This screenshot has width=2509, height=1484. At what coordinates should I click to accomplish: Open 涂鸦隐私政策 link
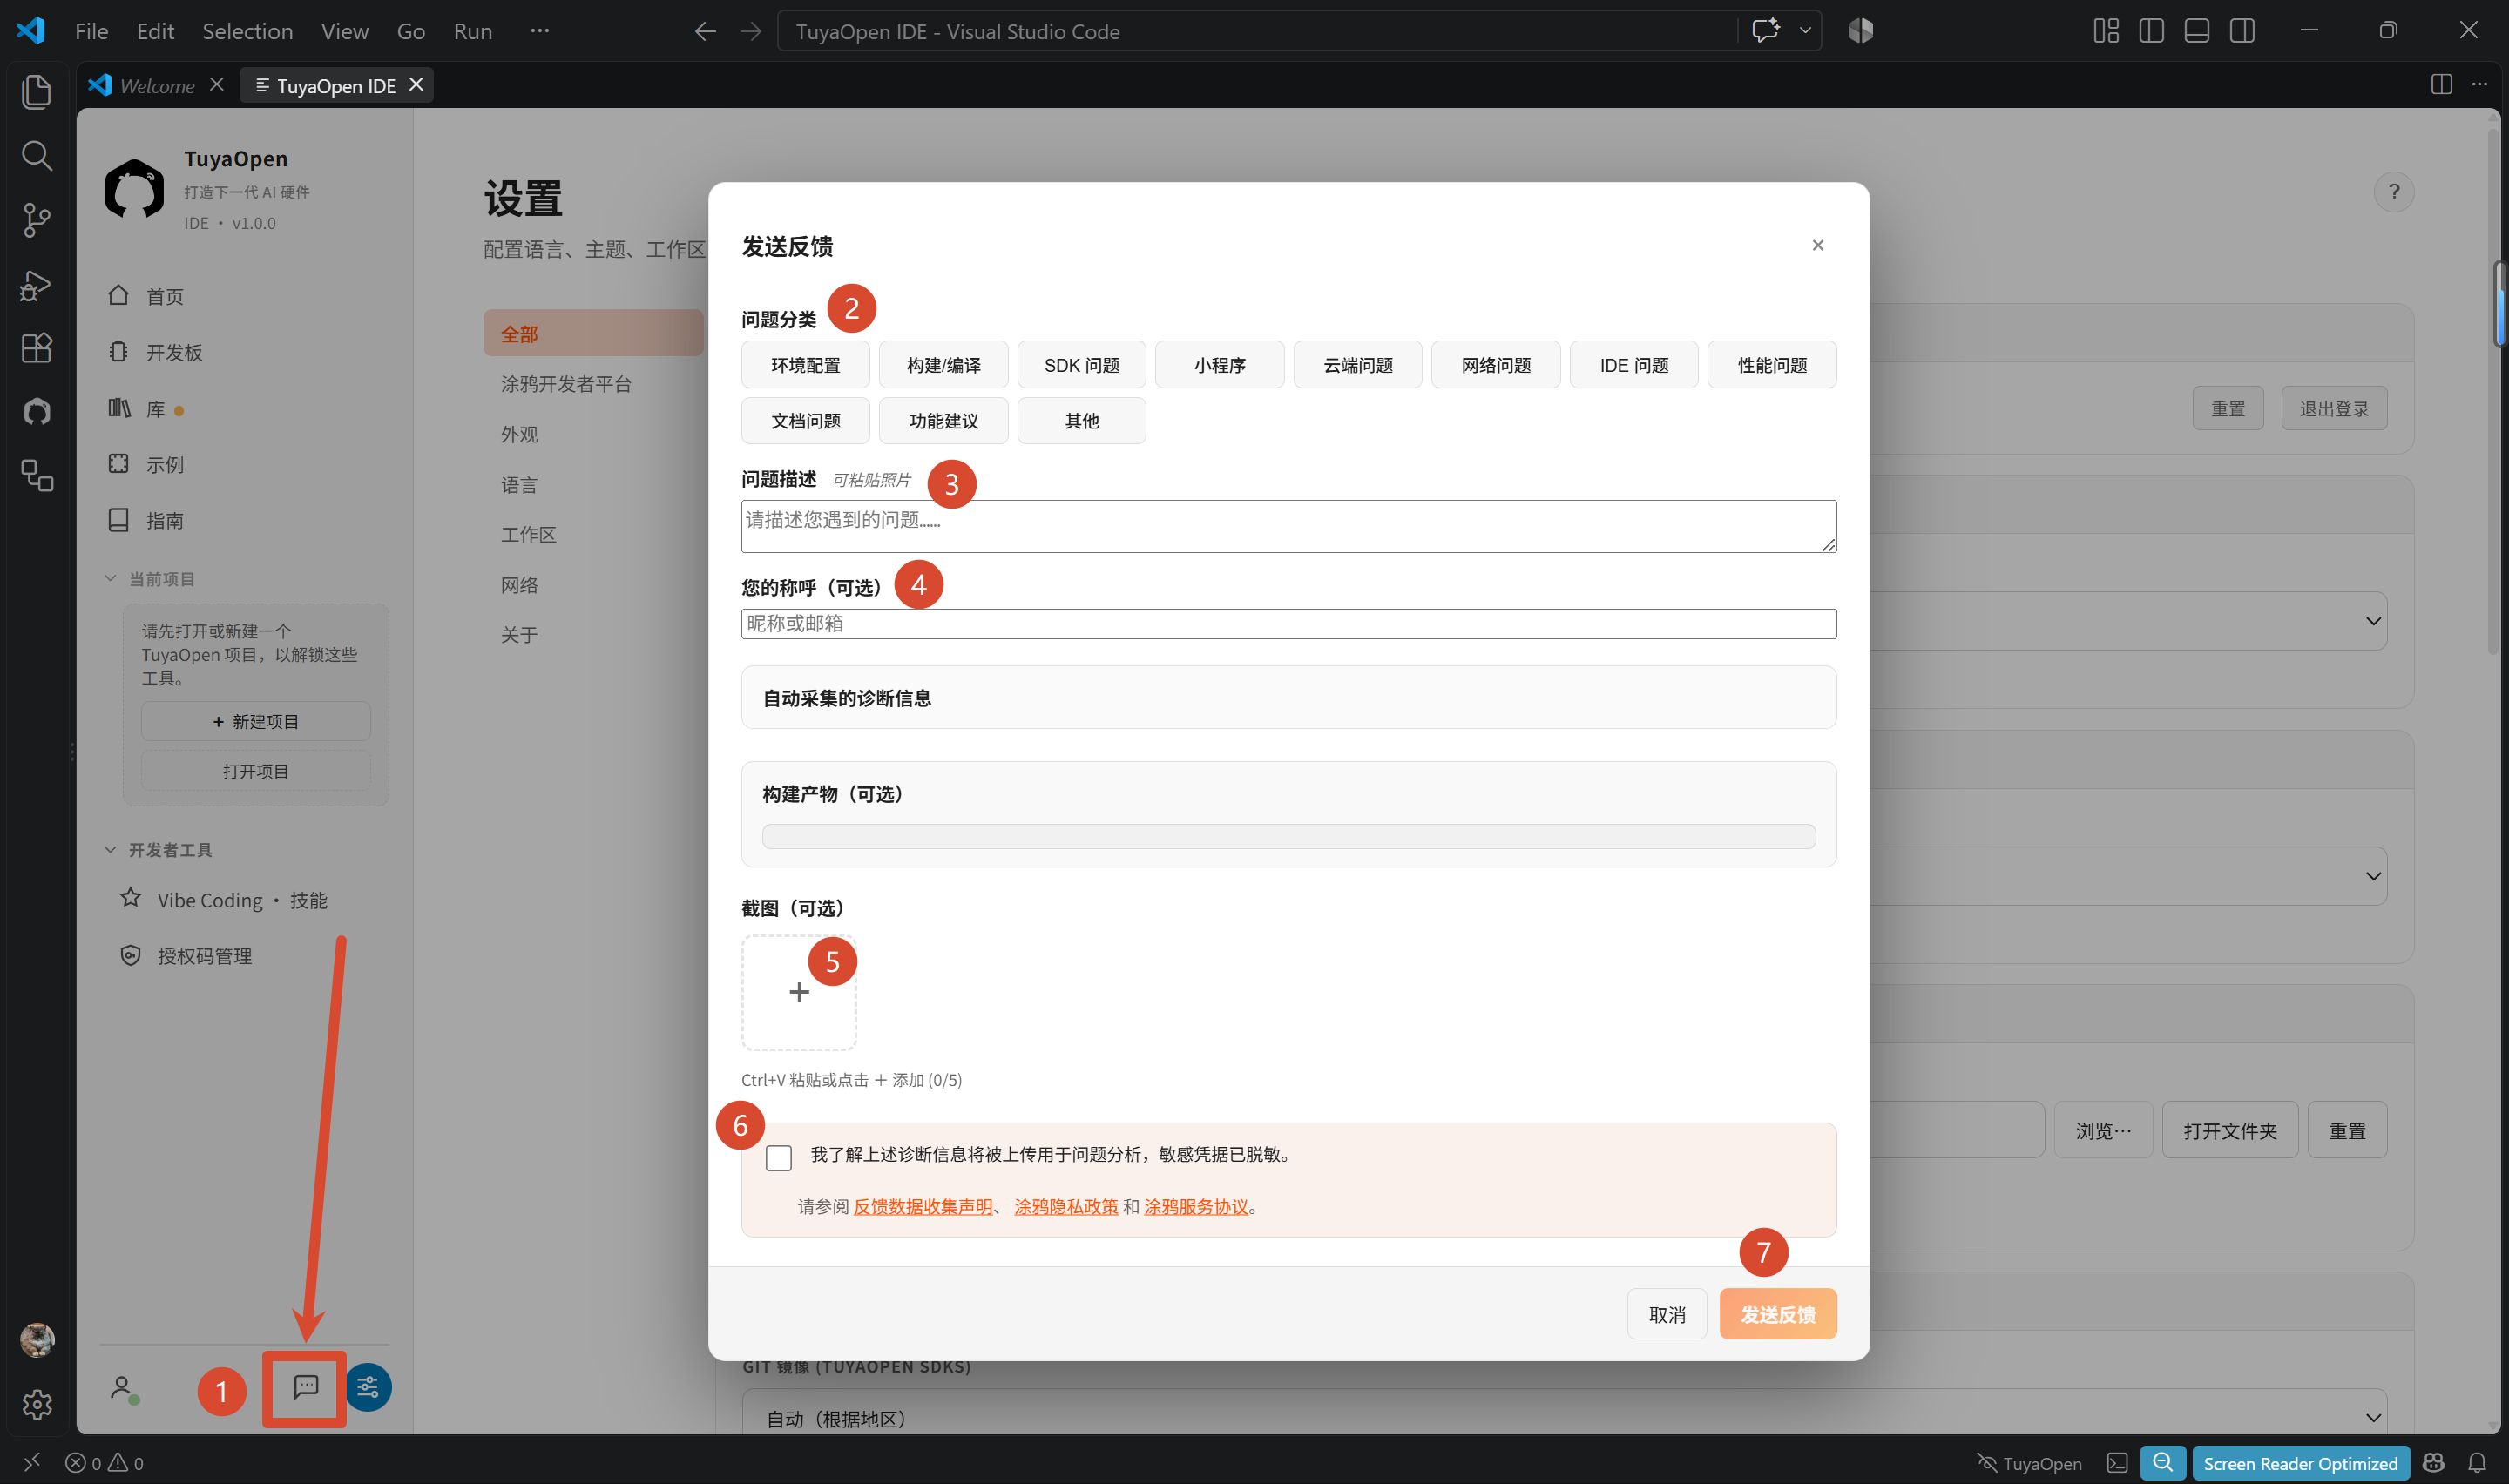tap(1066, 1206)
